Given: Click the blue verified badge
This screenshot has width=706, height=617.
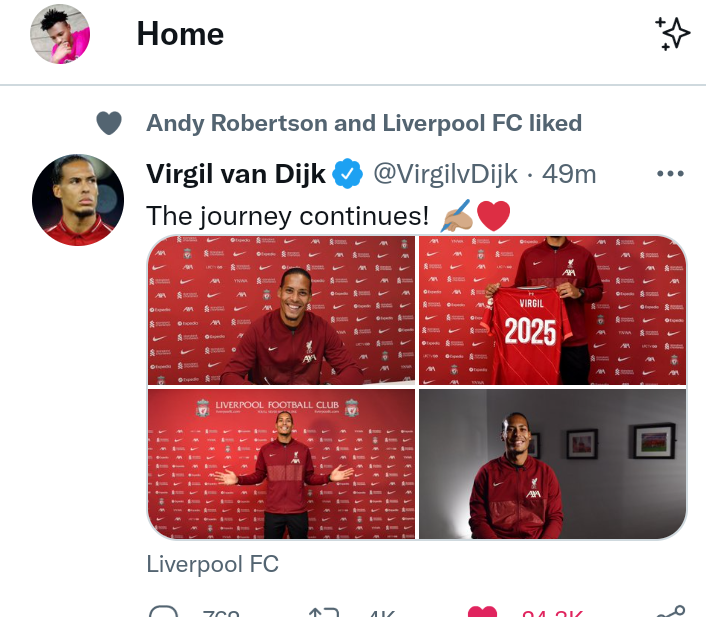Looking at the screenshot, I should tap(348, 173).
